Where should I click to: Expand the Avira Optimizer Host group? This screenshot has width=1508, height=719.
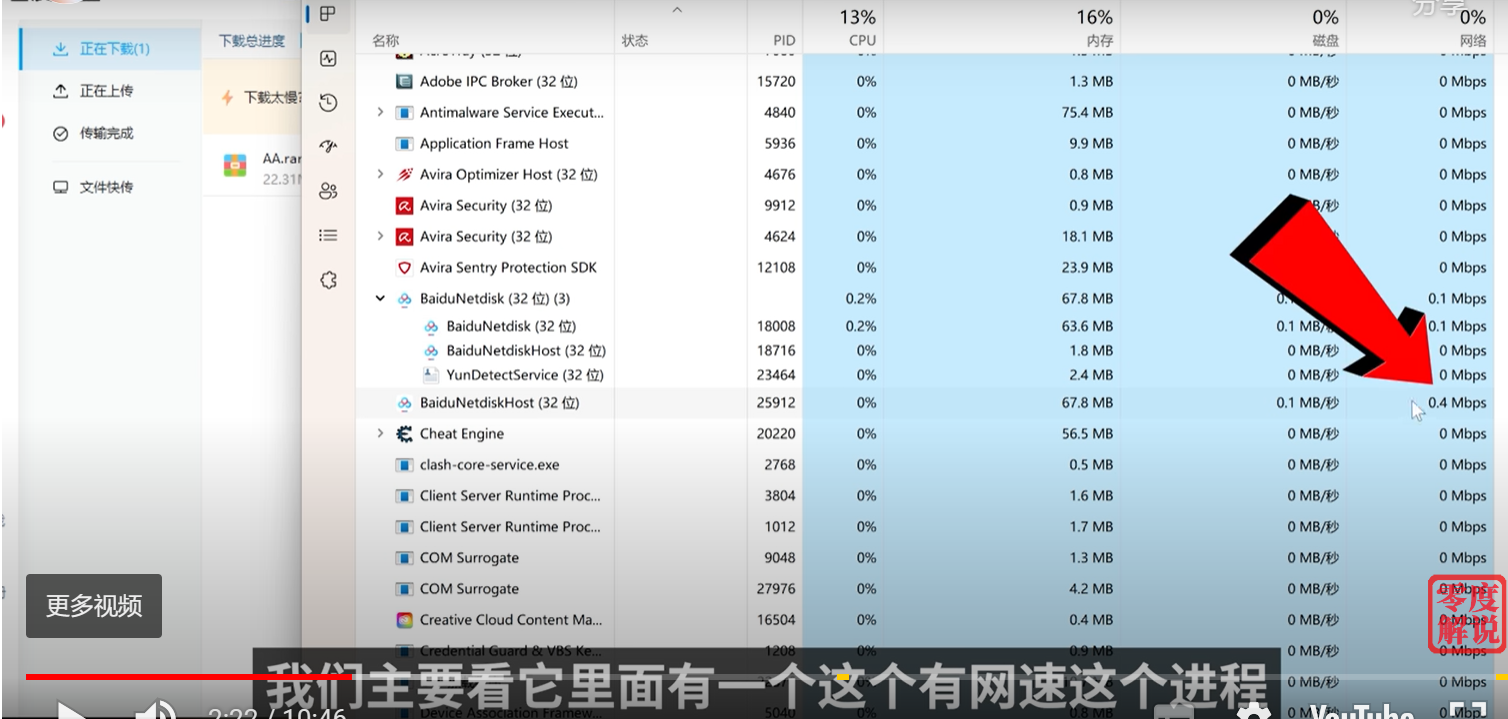click(380, 175)
